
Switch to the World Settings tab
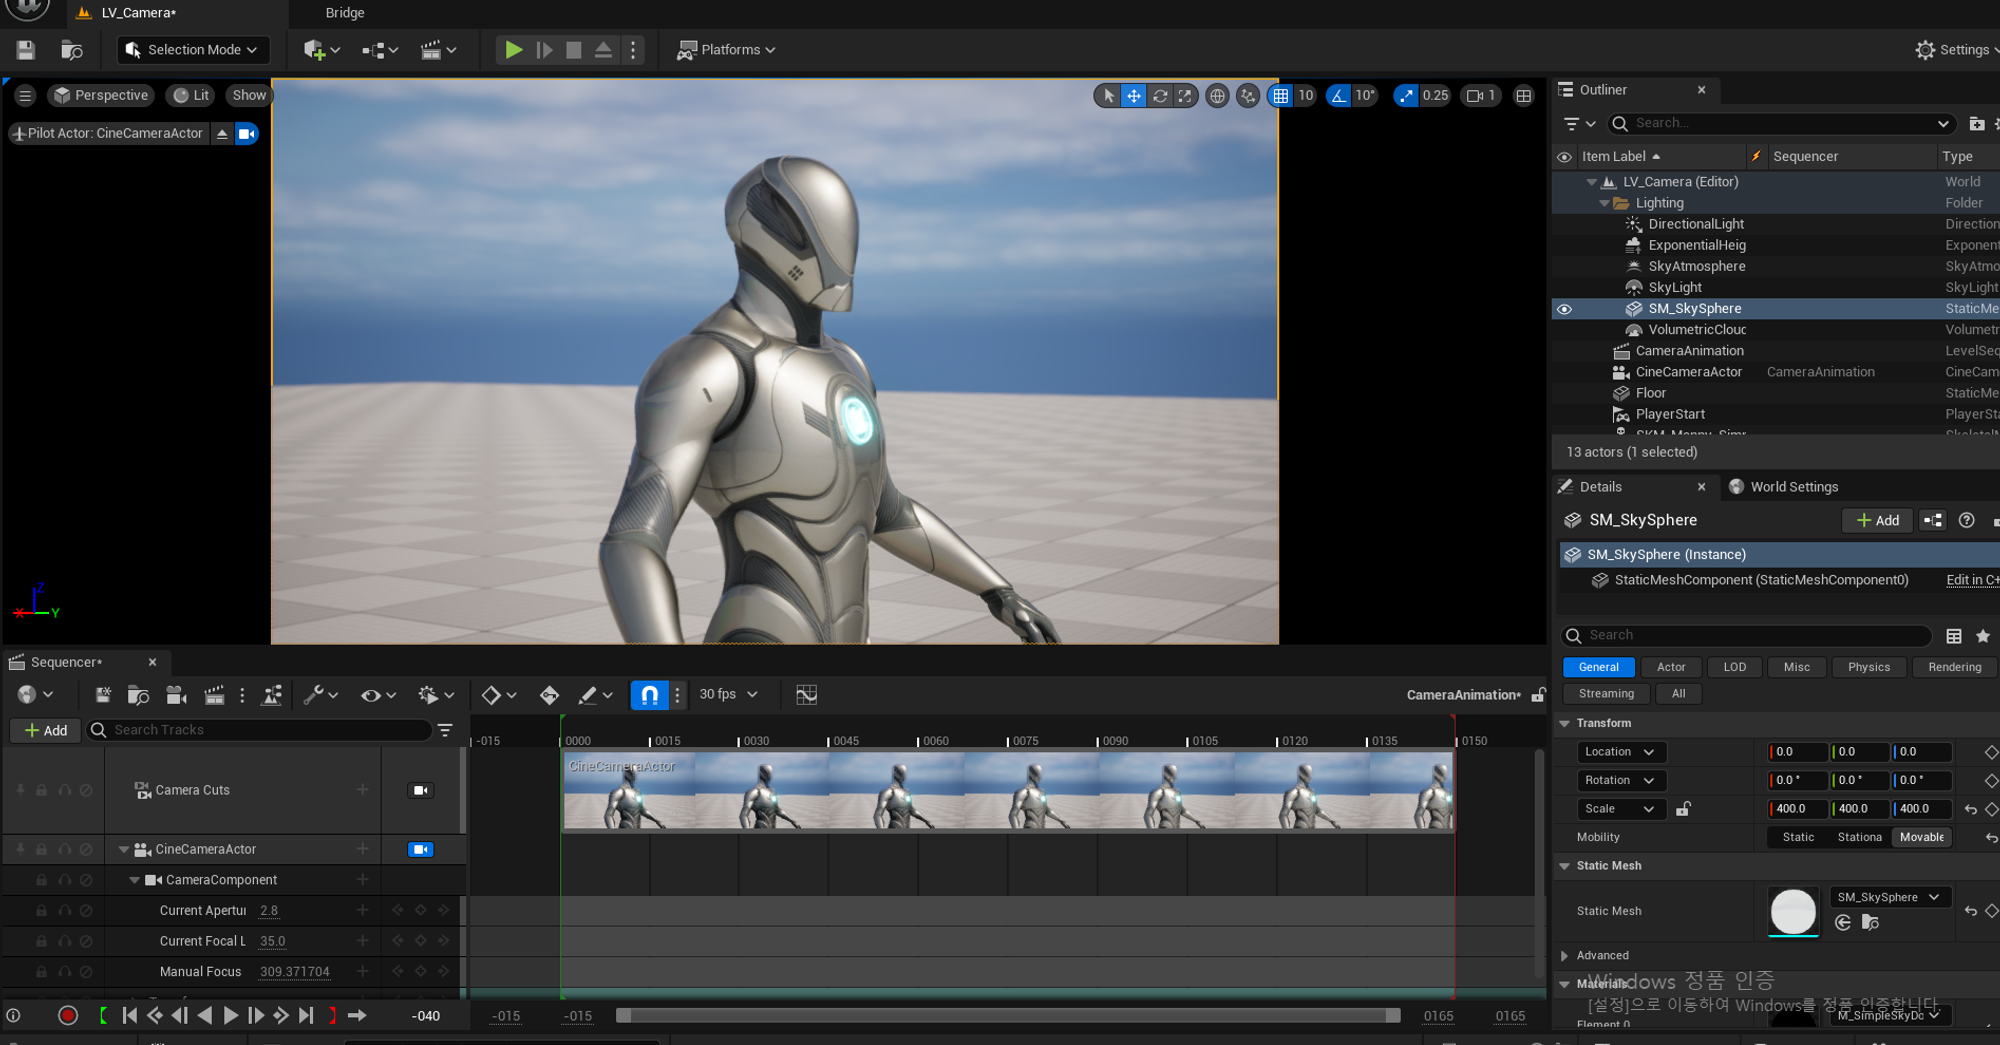coord(1783,487)
